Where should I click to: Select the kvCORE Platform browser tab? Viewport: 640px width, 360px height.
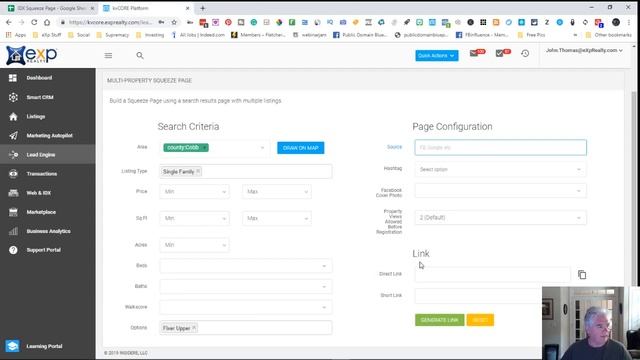[x=147, y=8]
